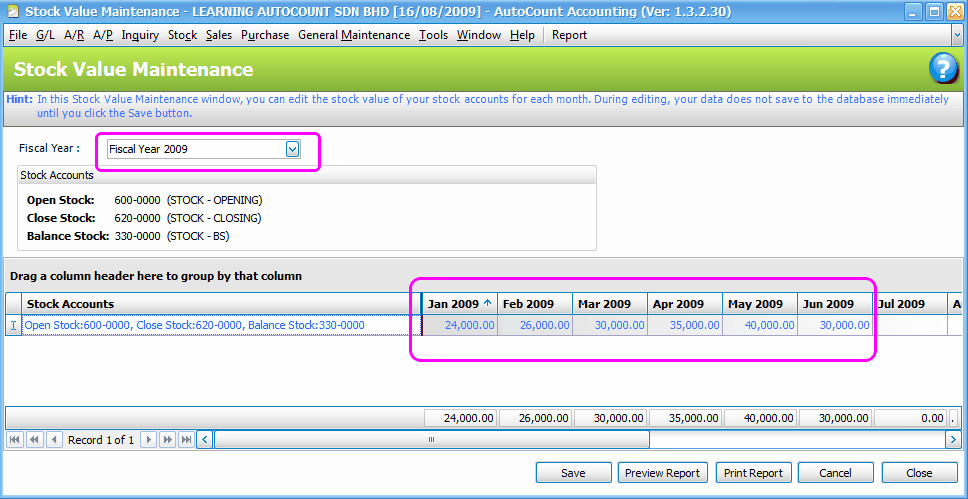This screenshot has width=968, height=499.
Task: Go to first record in navigator
Action: (15, 440)
